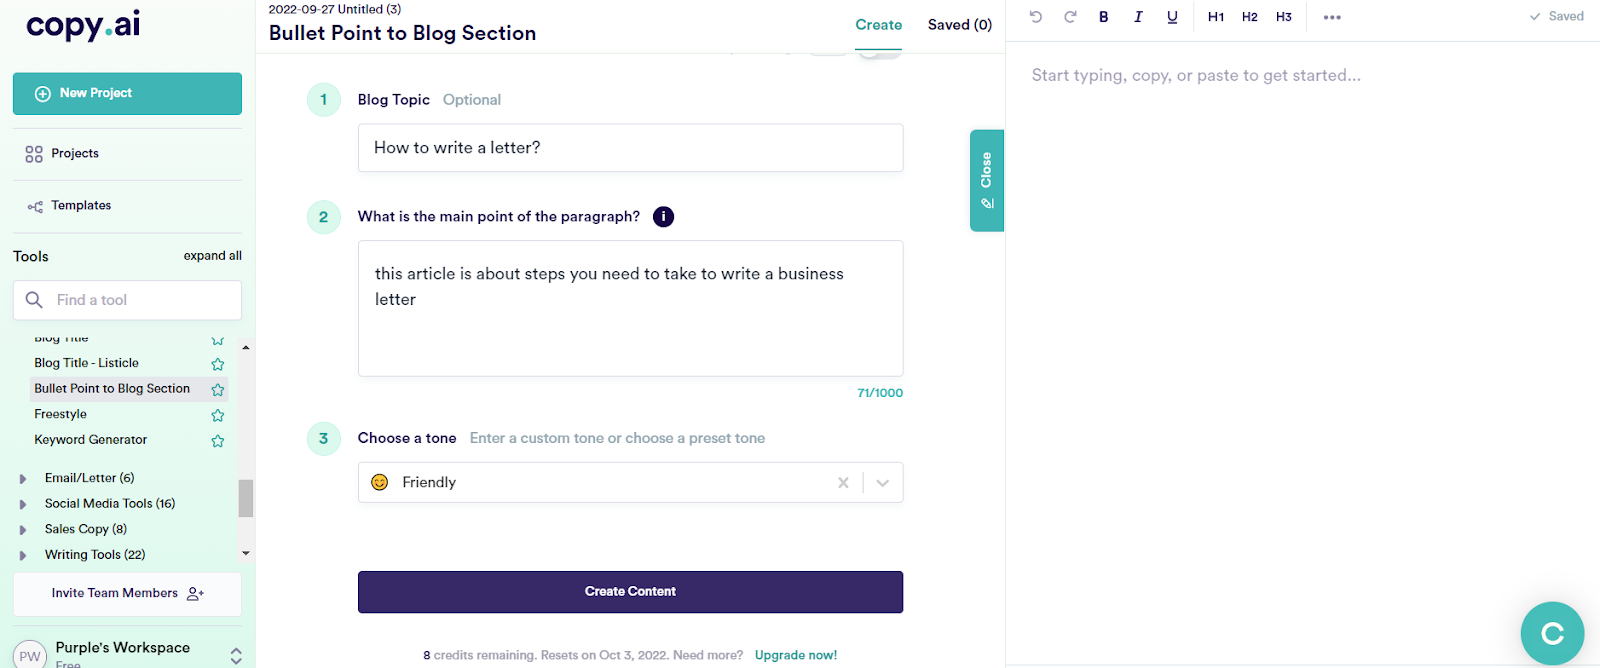Click the info icon beside paragraph question
This screenshot has width=1600, height=668.
pyautogui.click(x=663, y=217)
